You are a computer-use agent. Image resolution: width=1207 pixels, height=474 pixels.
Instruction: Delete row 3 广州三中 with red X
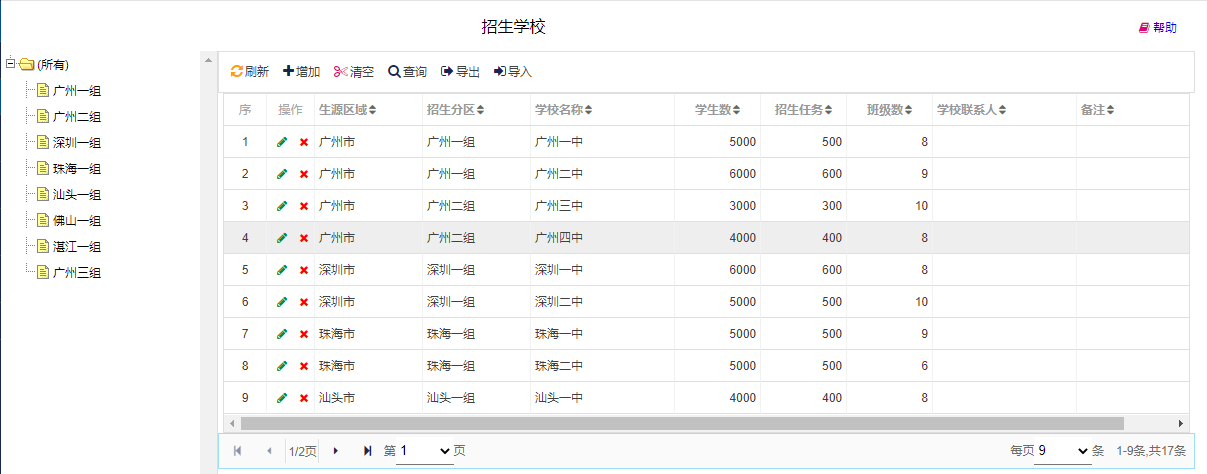click(304, 206)
